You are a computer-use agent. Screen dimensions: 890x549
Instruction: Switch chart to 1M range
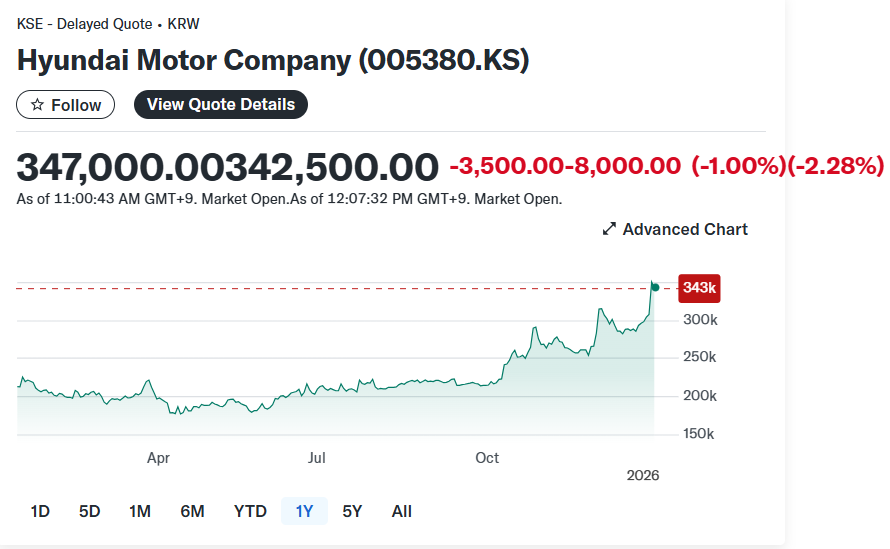click(x=140, y=511)
